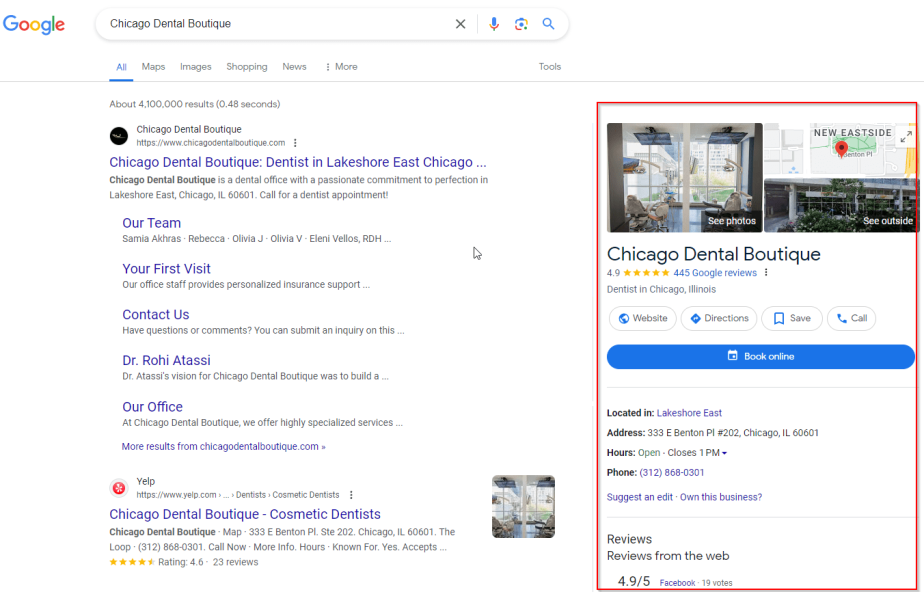
Task: Select the All results tab
Action: [121, 67]
